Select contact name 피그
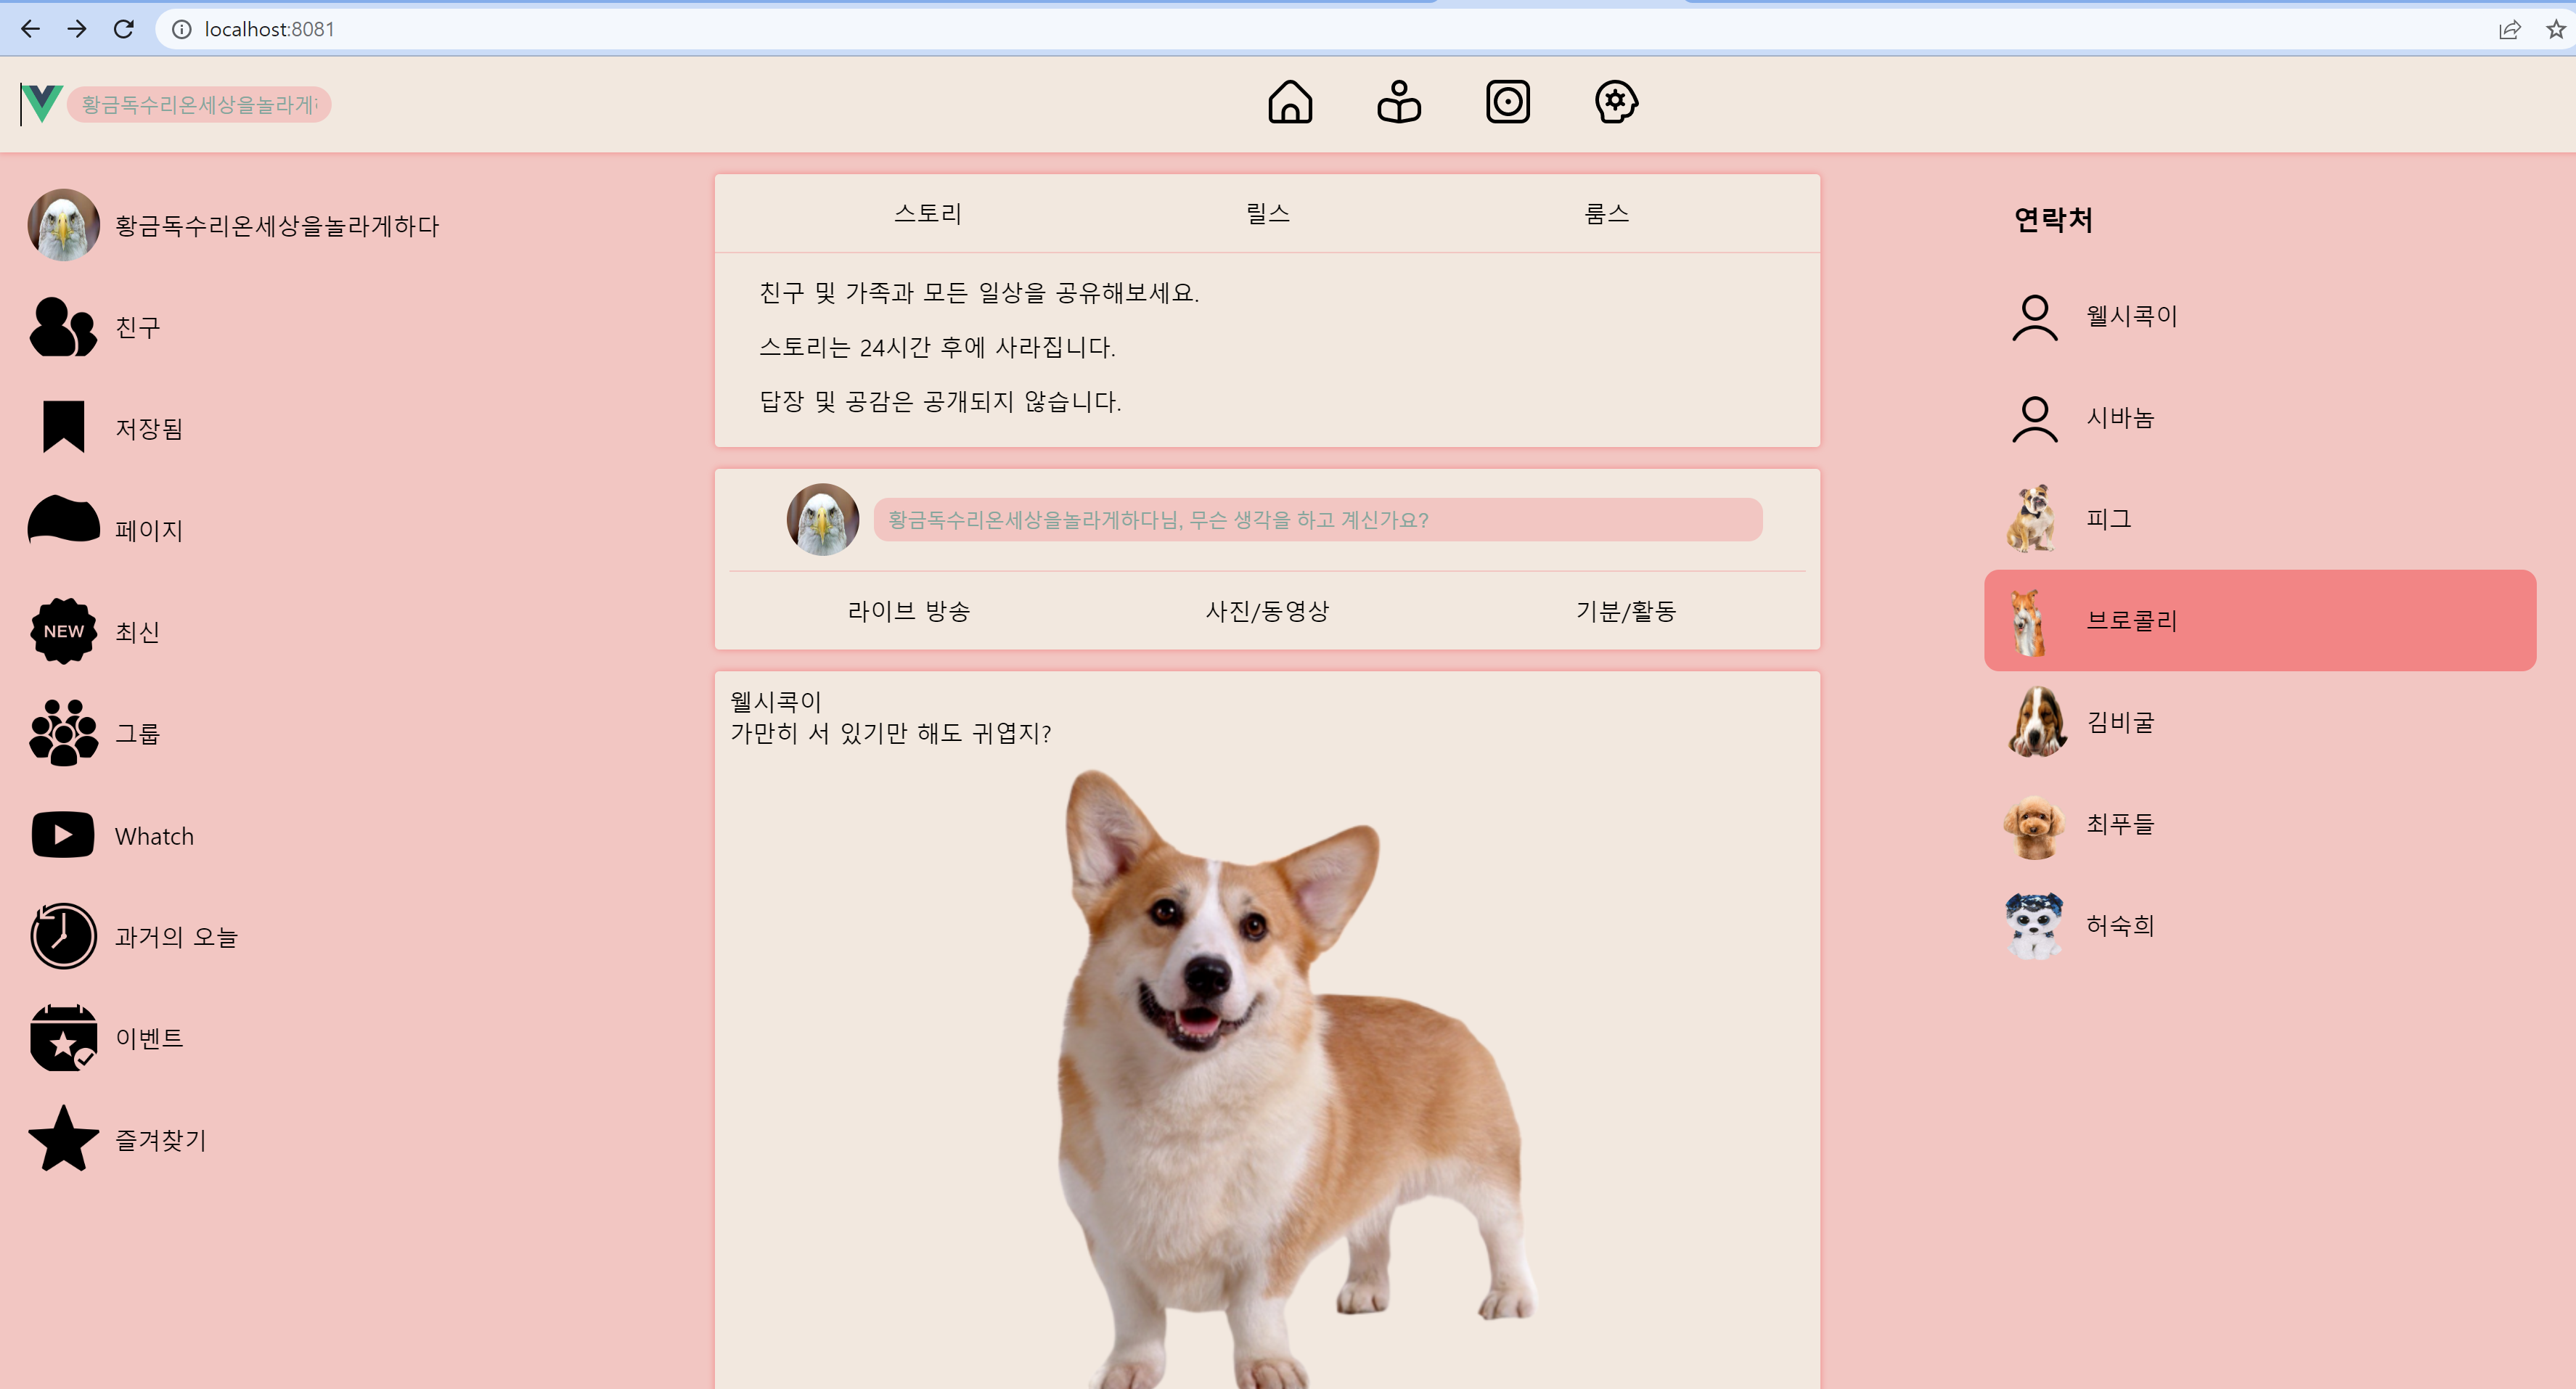Viewport: 2576px width, 1389px height. click(x=2108, y=519)
